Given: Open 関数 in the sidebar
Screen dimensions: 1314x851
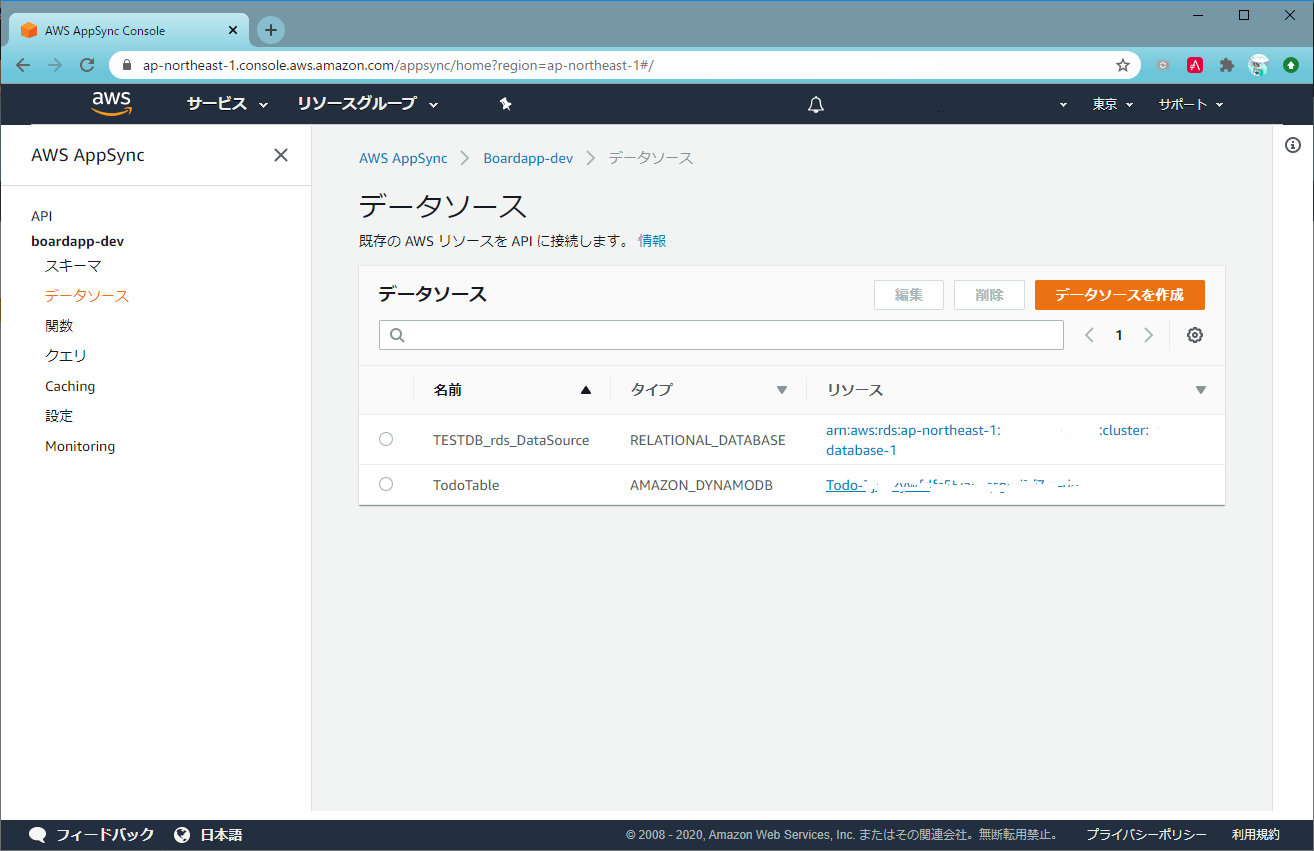Looking at the screenshot, I should [59, 326].
